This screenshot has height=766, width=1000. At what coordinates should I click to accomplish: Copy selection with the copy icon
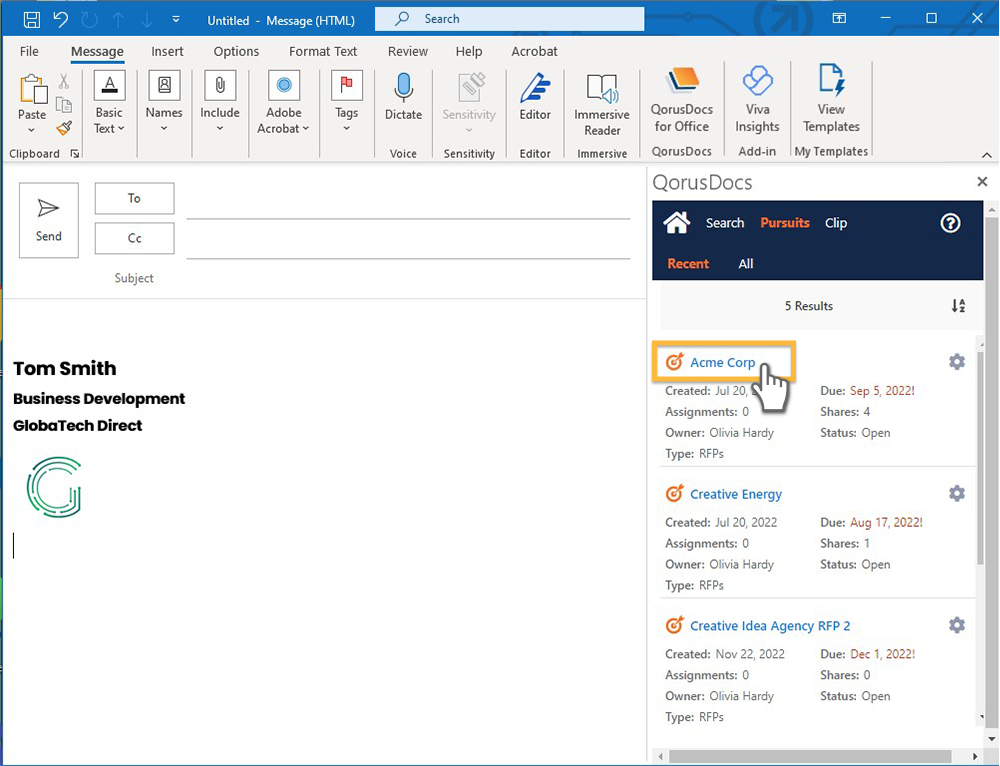pos(64,105)
